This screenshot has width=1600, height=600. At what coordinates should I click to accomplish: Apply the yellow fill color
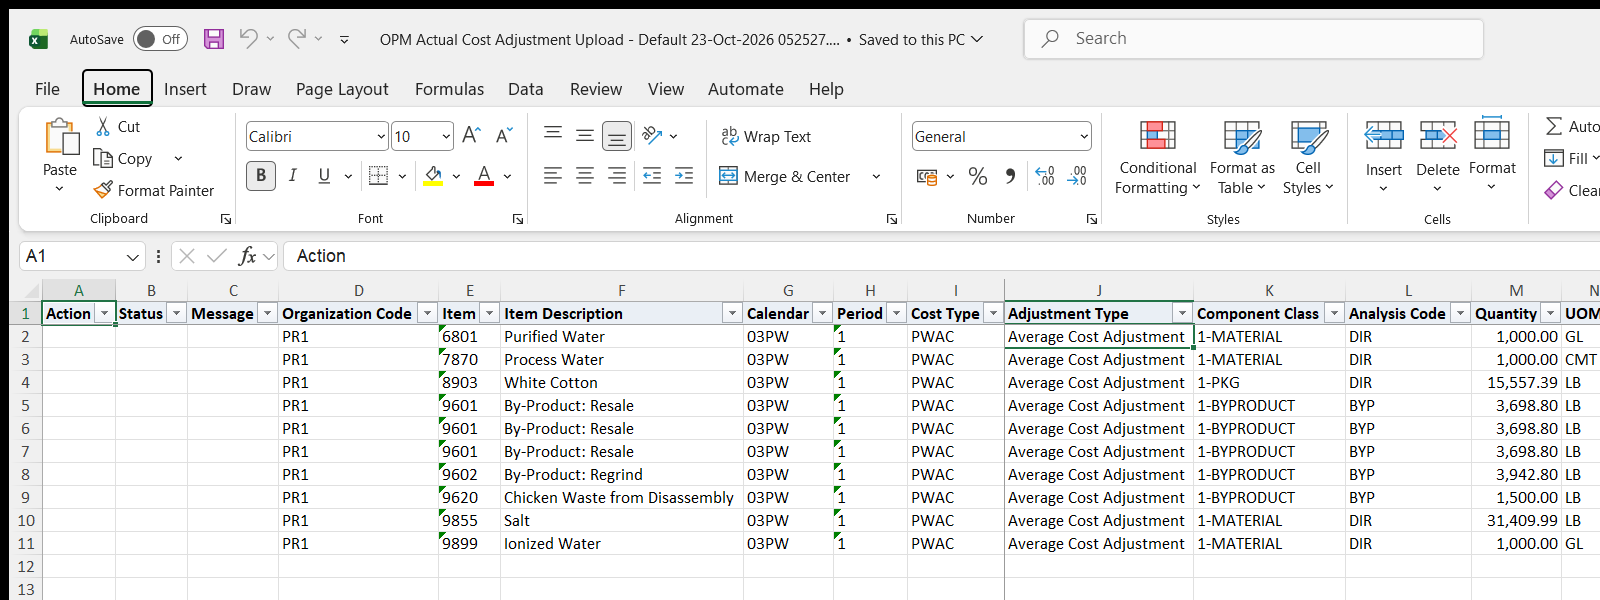(x=433, y=176)
